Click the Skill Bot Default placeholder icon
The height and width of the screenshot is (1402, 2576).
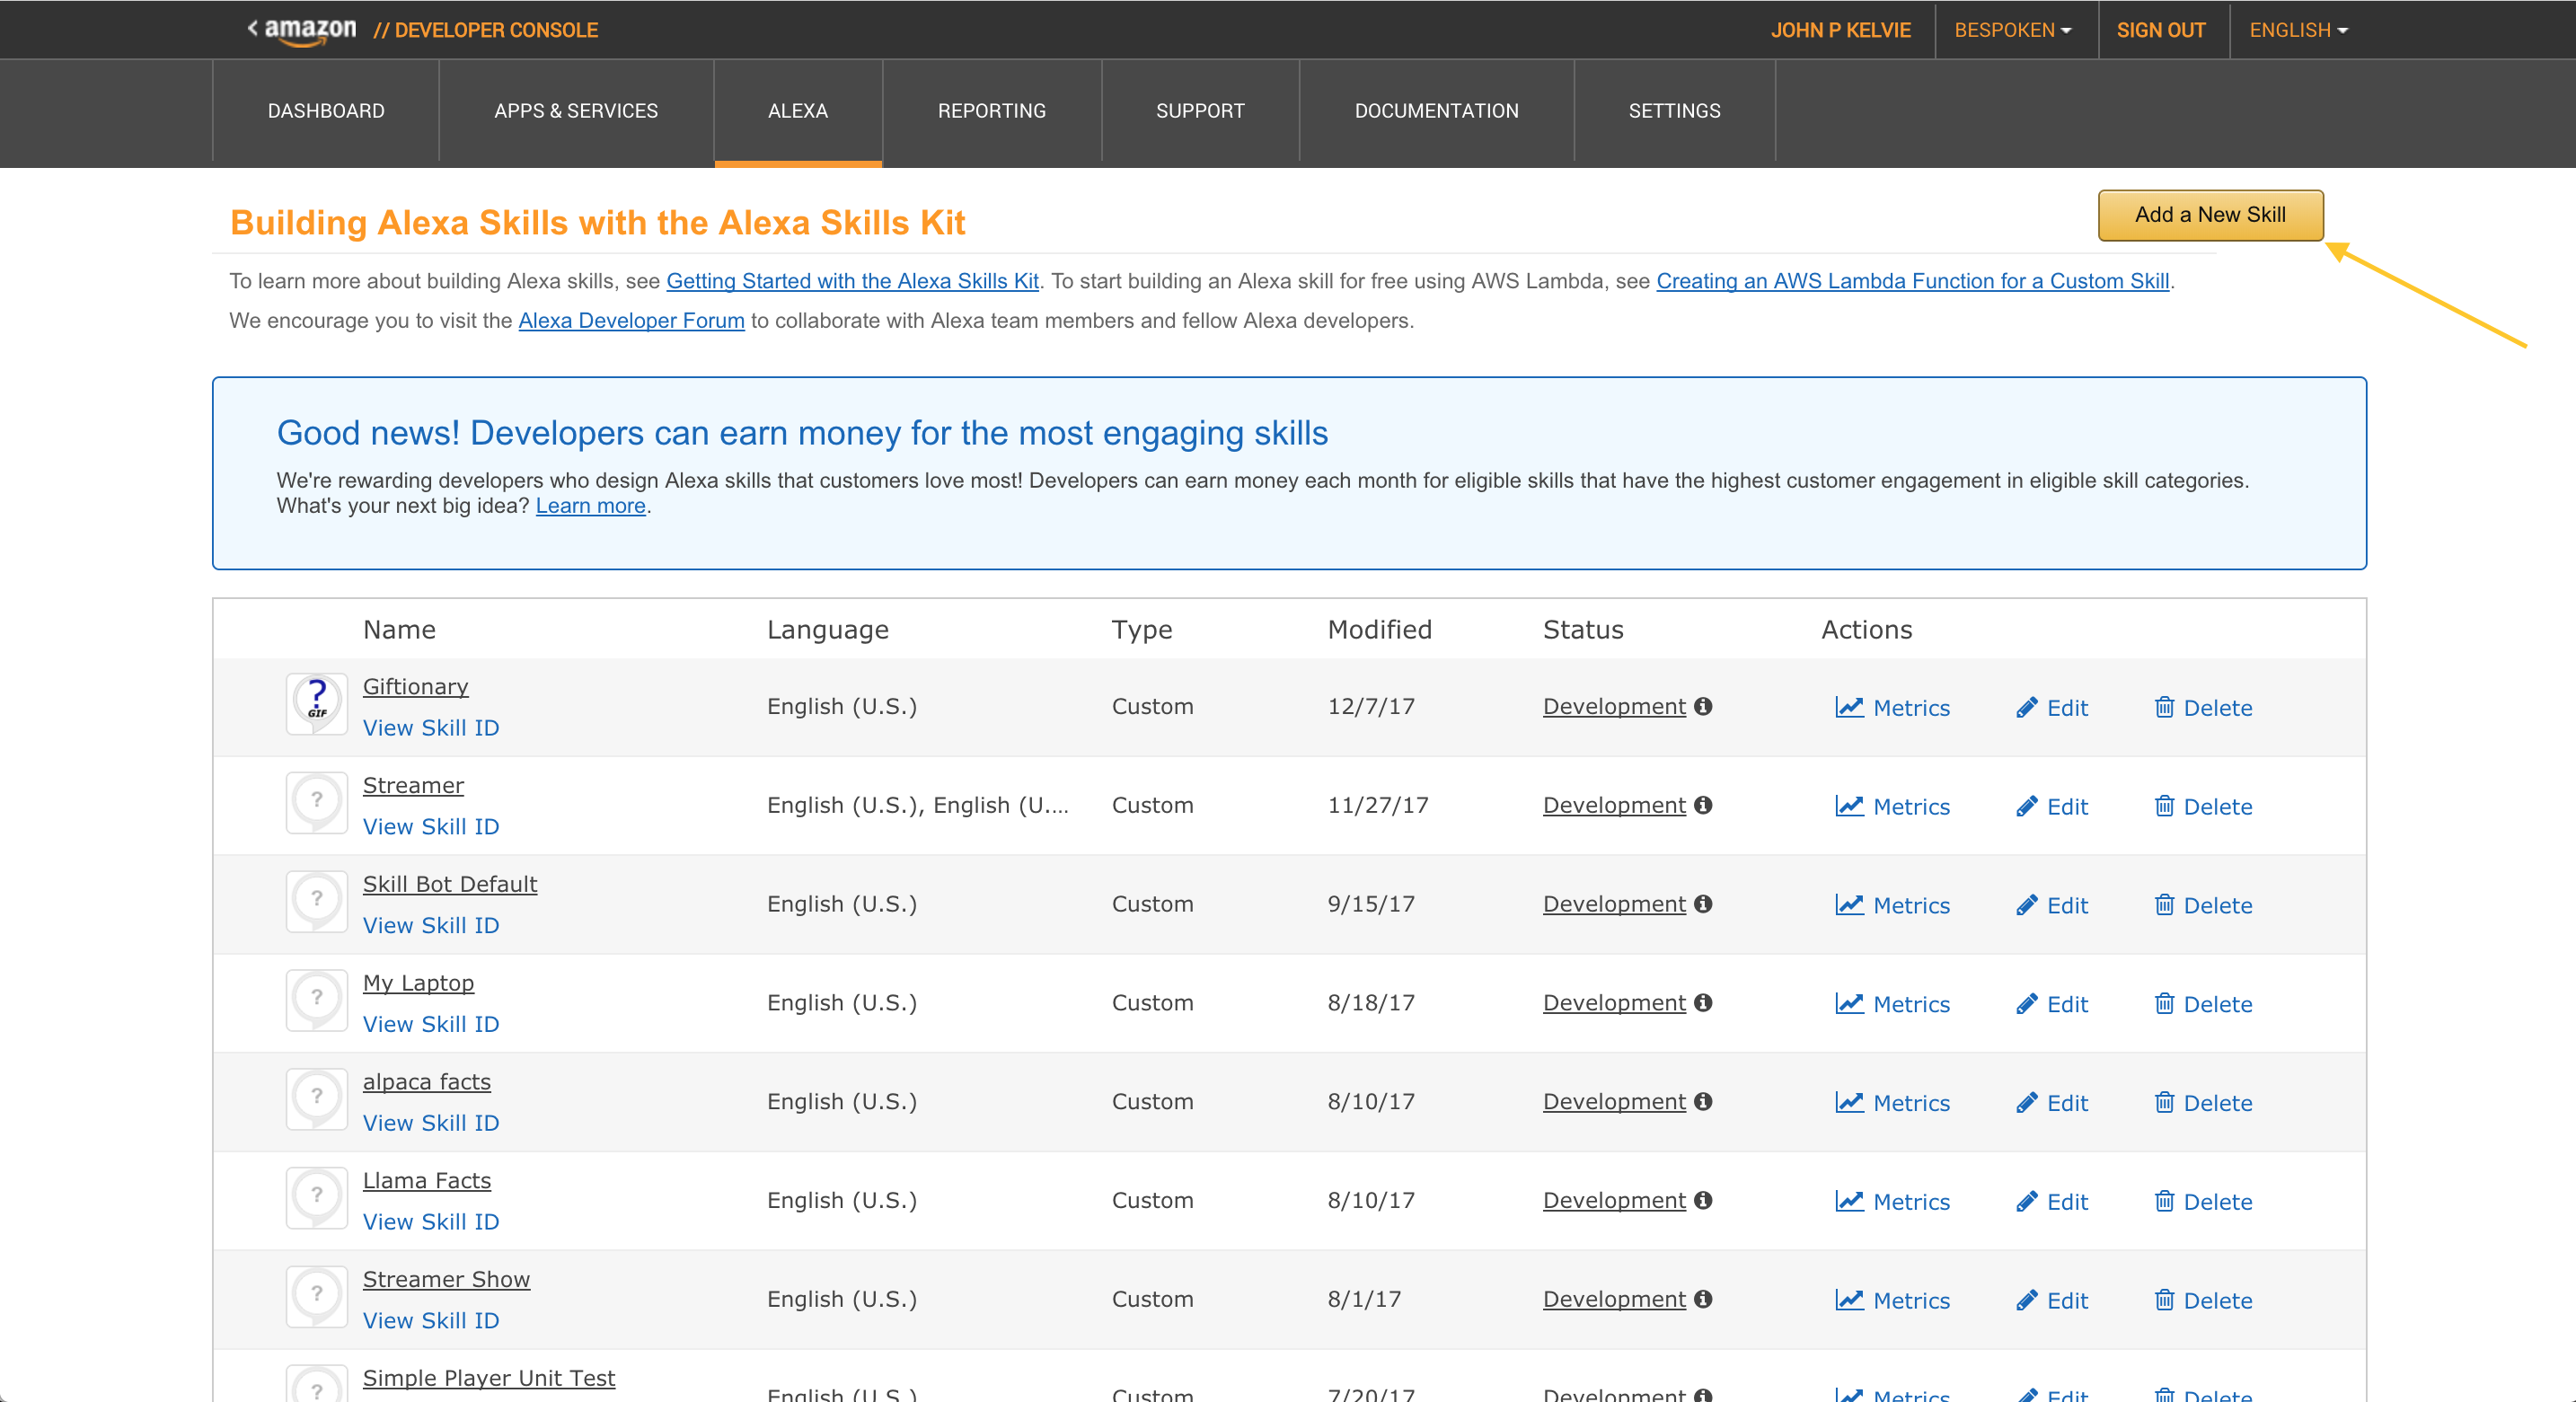[316, 902]
